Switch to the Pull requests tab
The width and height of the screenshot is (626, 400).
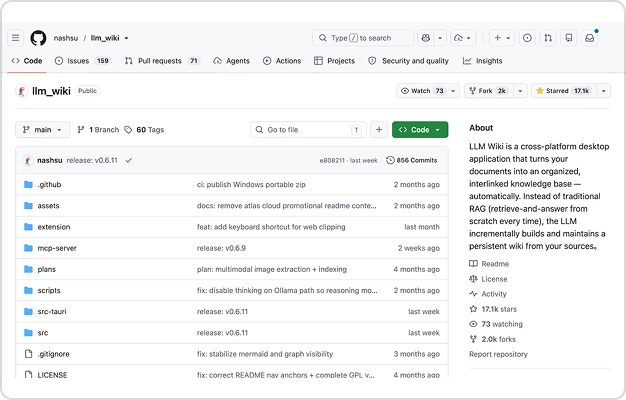162,61
